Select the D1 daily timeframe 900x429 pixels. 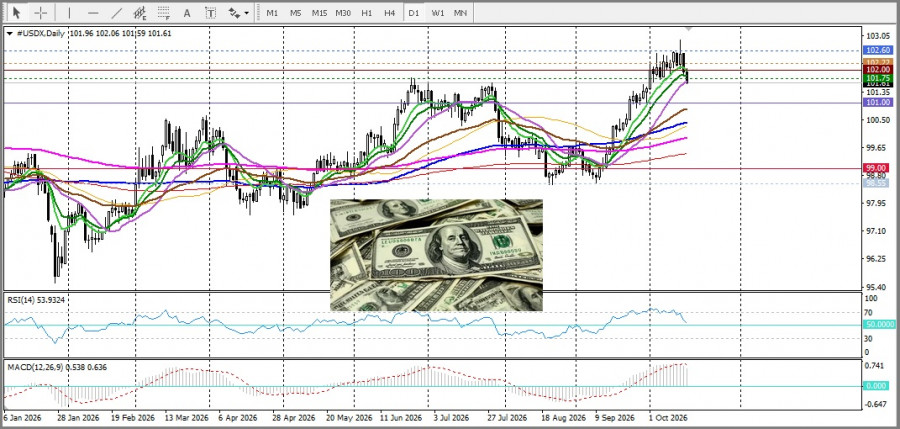tap(413, 13)
